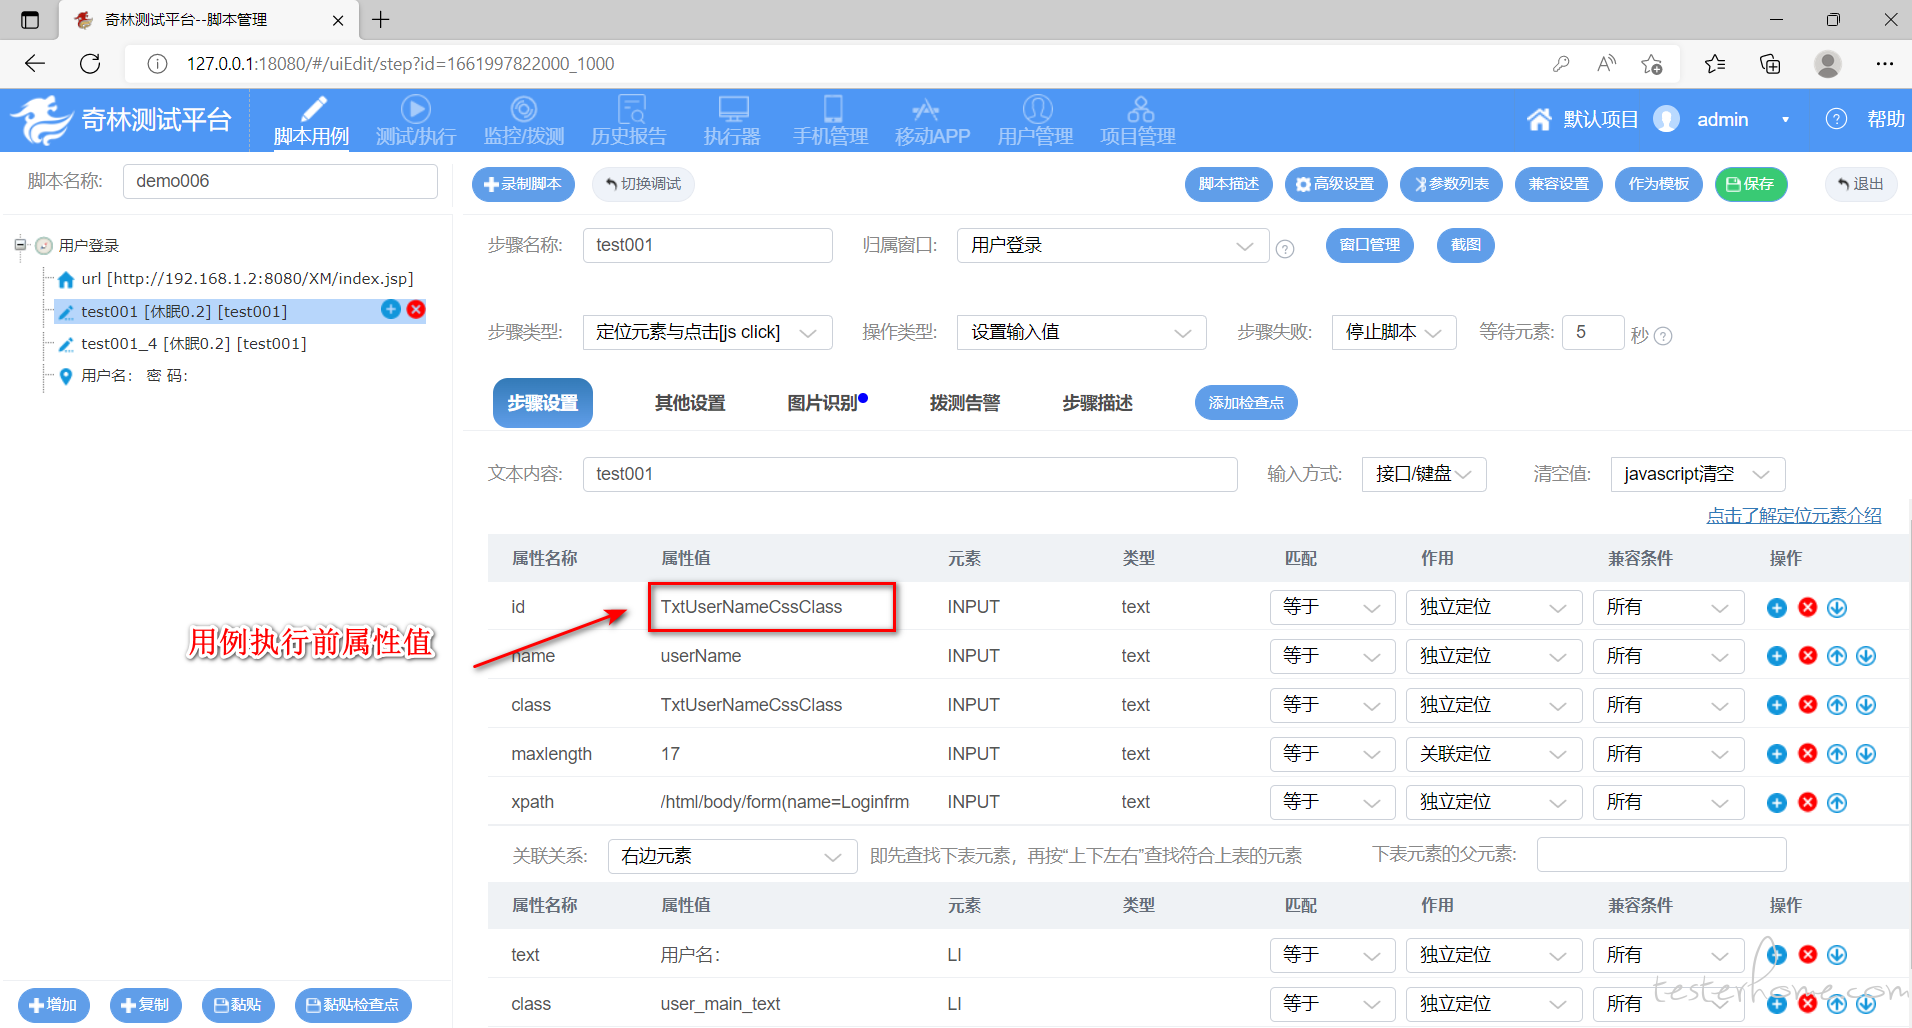Open the 手机管理 navigation tab
Image resolution: width=1912 pixels, height=1028 pixels.
pos(831,121)
